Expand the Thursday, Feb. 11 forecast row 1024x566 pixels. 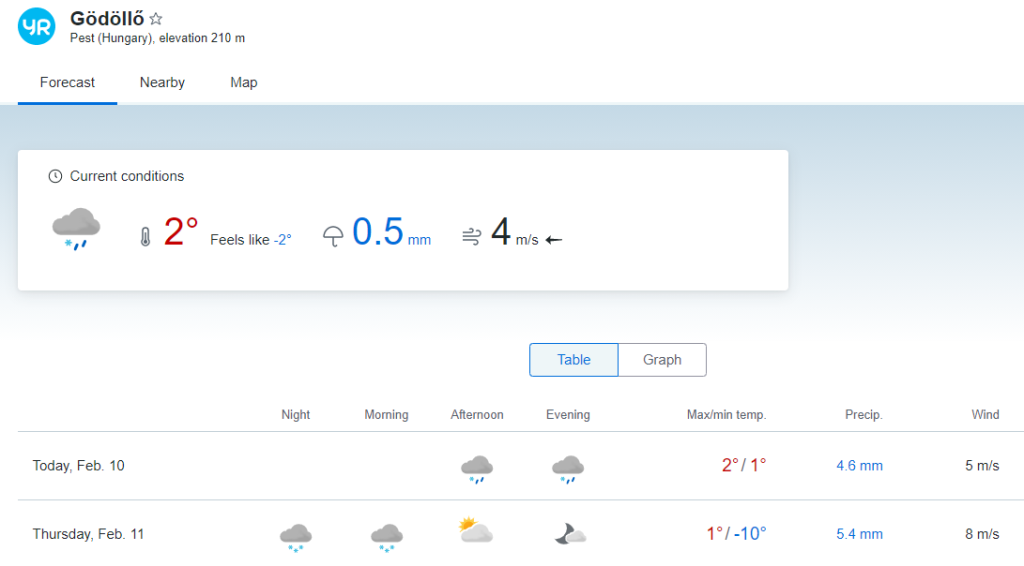click(x=88, y=534)
